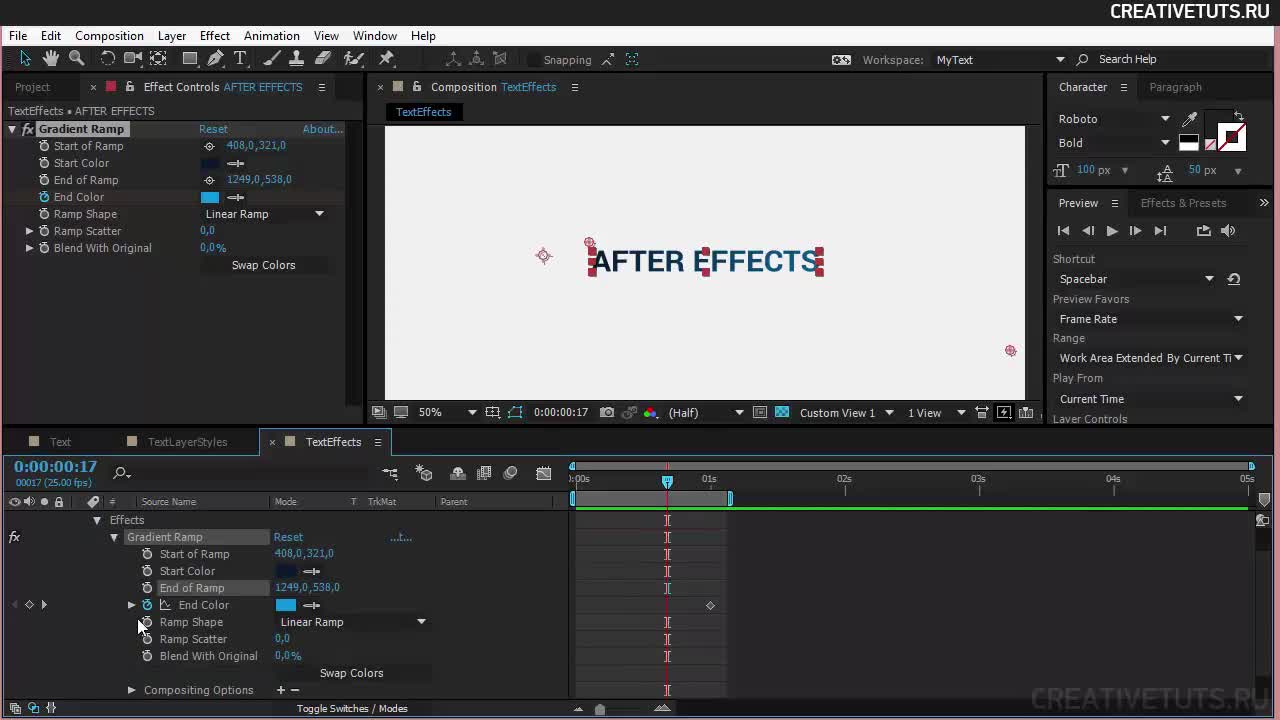Open Ramp Shape dropdown in Effect Controls

(x=264, y=214)
